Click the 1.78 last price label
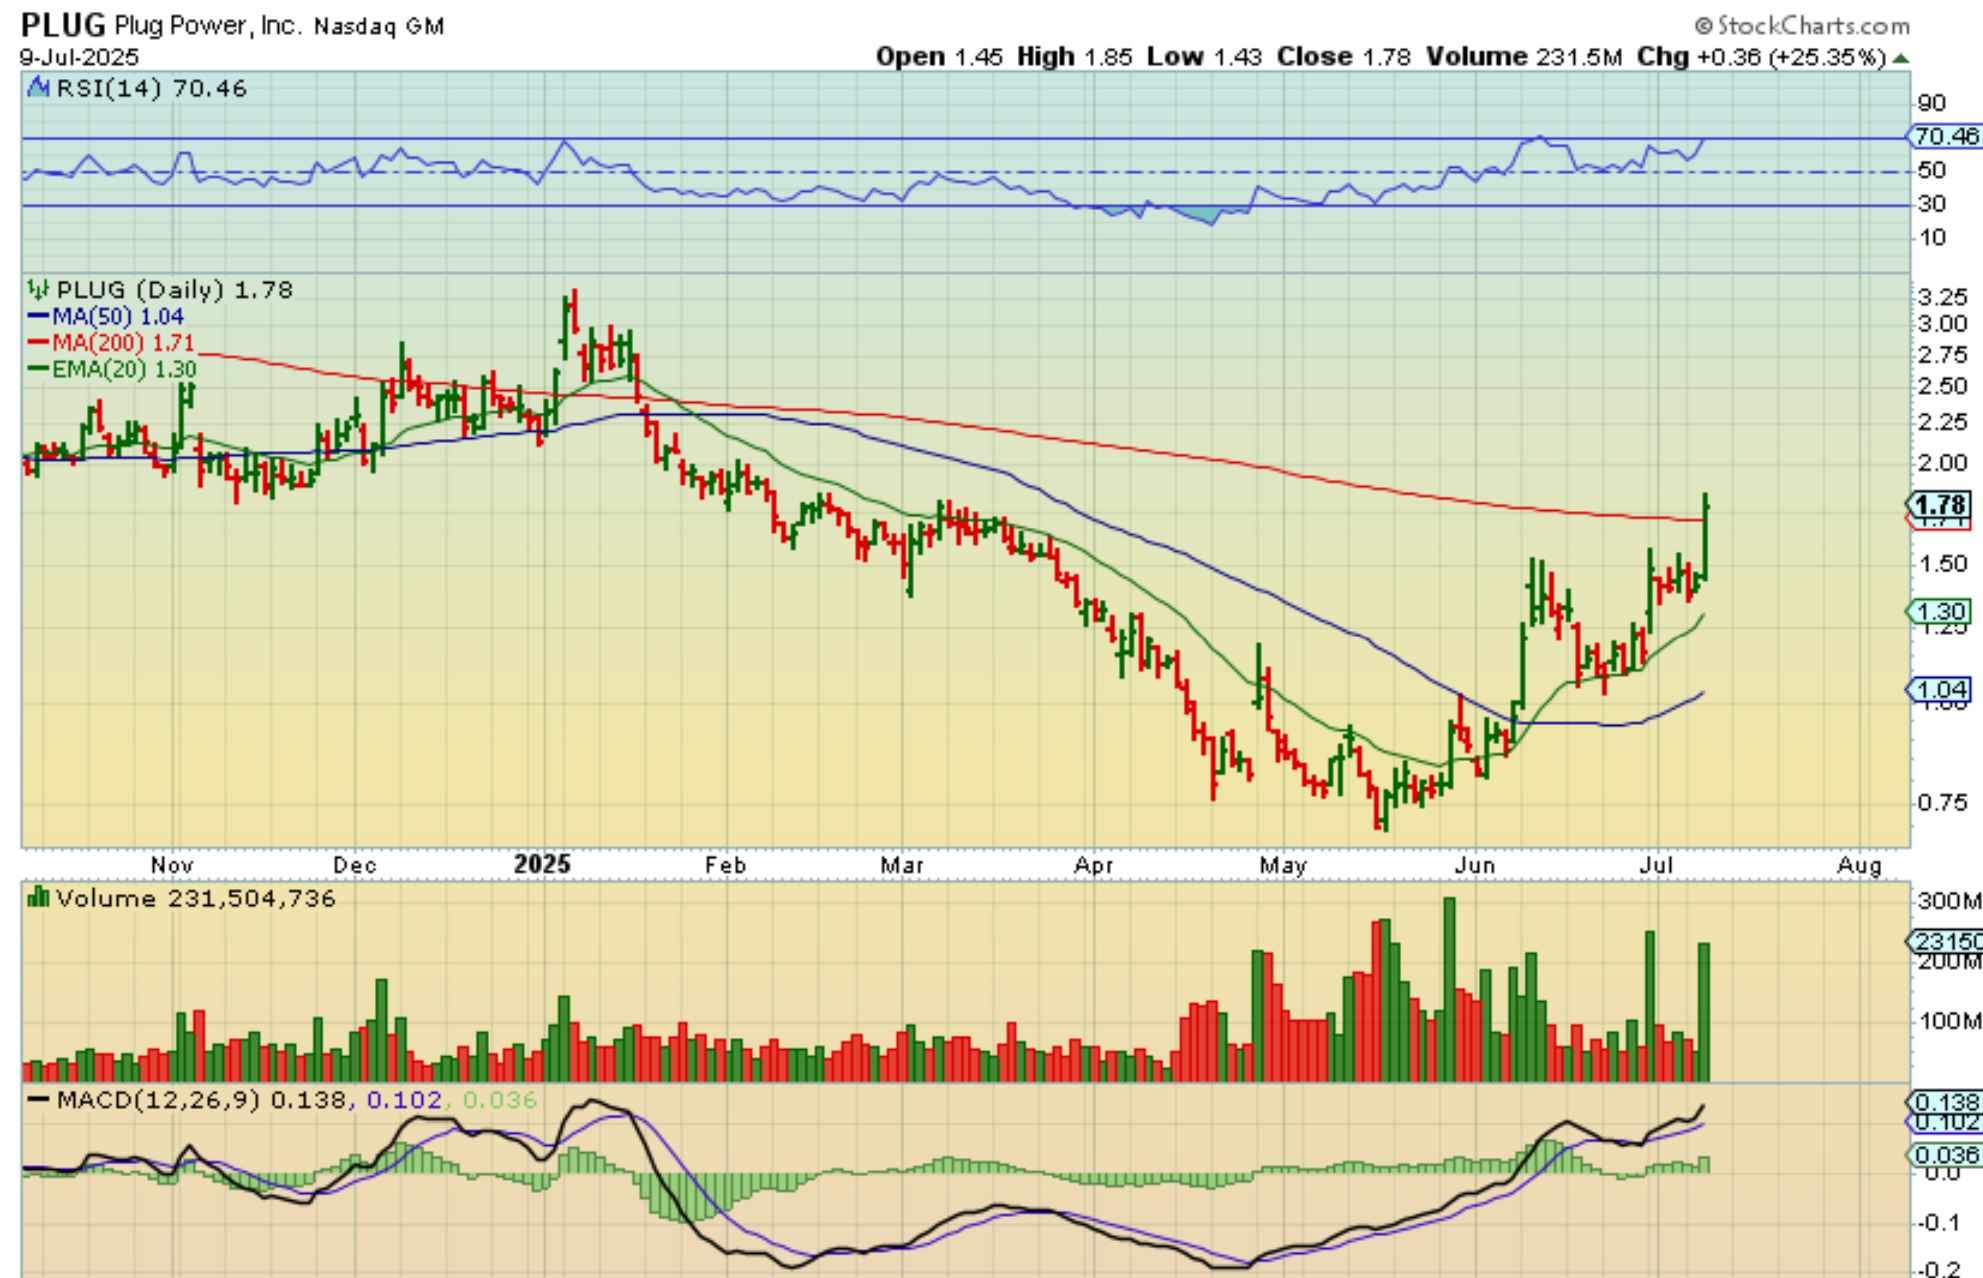Image resolution: width=1983 pixels, height=1278 pixels. coord(1941,505)
